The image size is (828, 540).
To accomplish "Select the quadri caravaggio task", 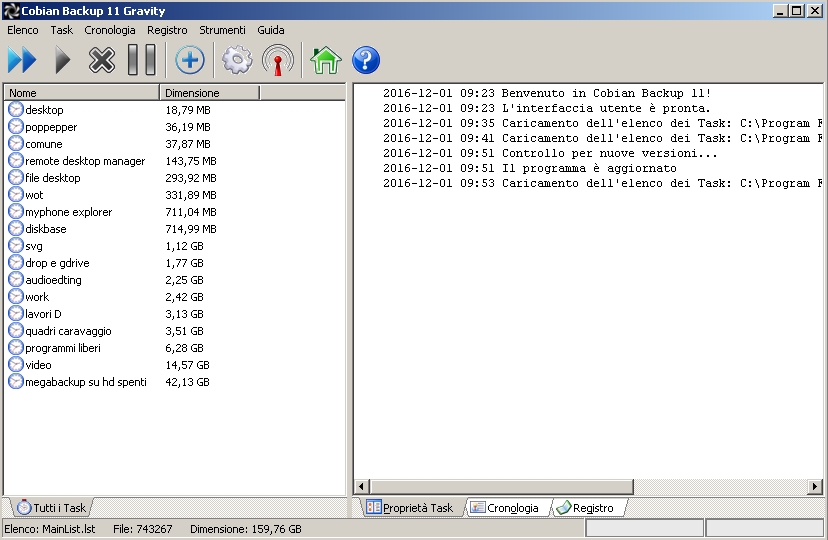I will point(68,331).
